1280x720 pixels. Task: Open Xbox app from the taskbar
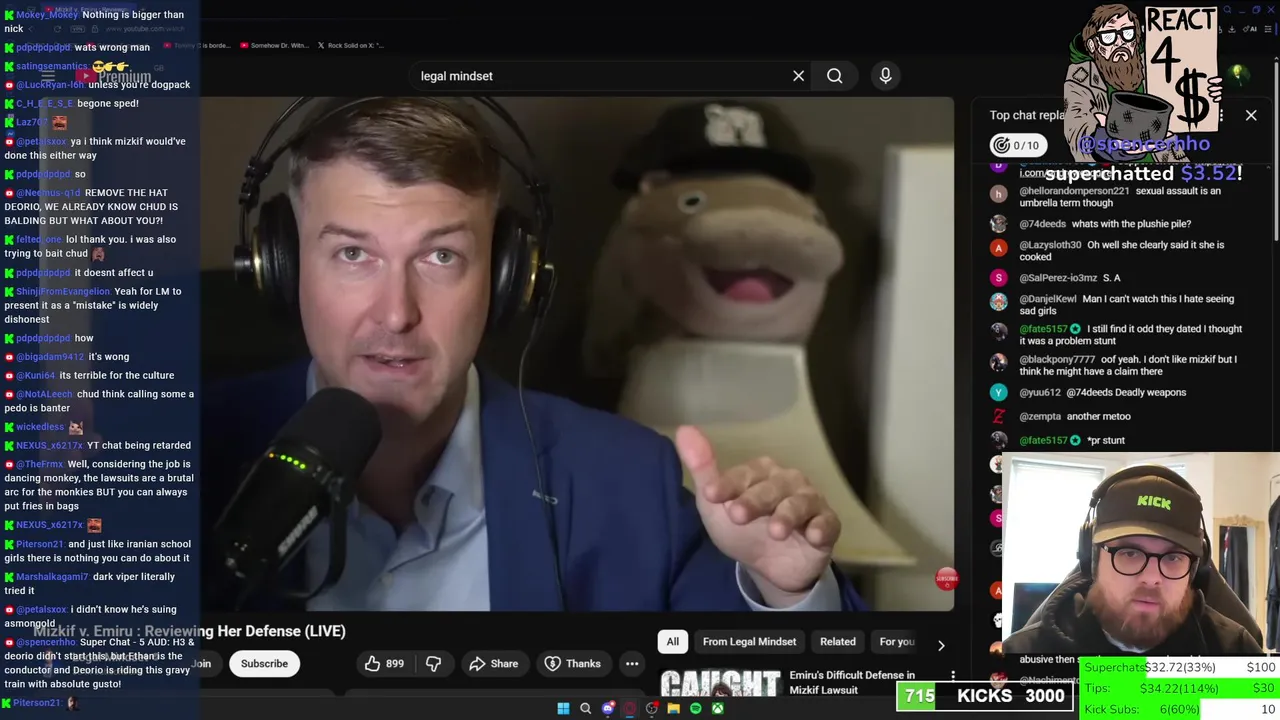[x=717, y=709]
